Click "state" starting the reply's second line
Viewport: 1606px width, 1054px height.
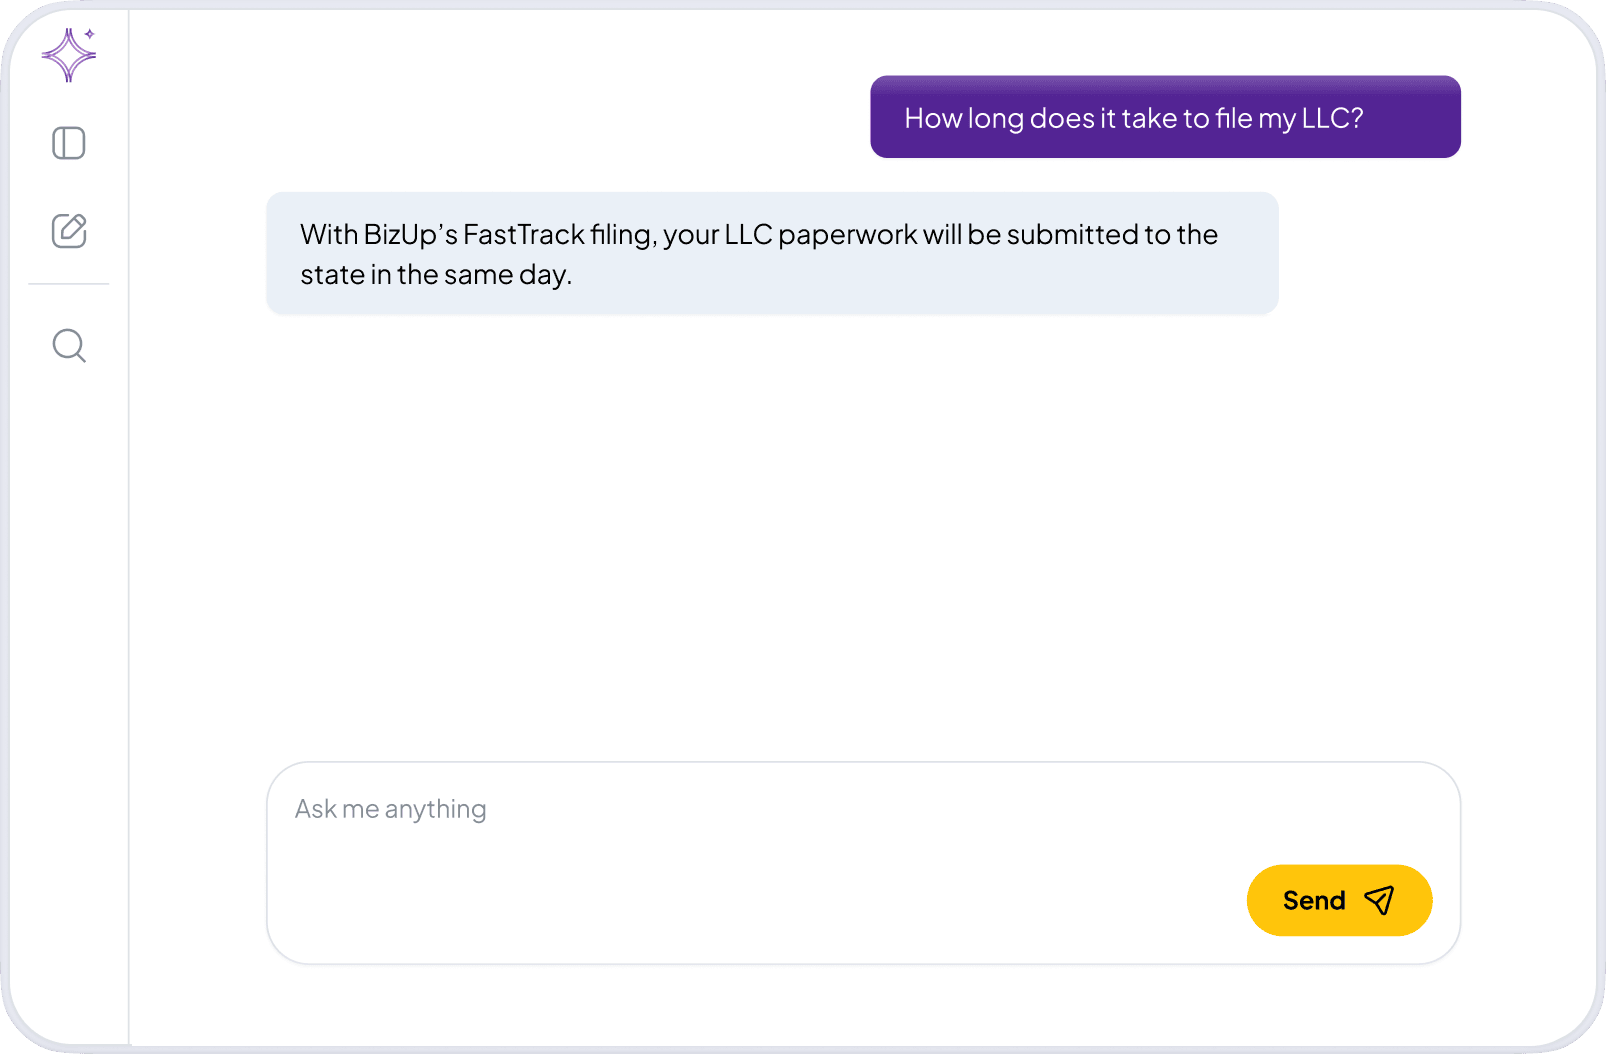[332, 275]
